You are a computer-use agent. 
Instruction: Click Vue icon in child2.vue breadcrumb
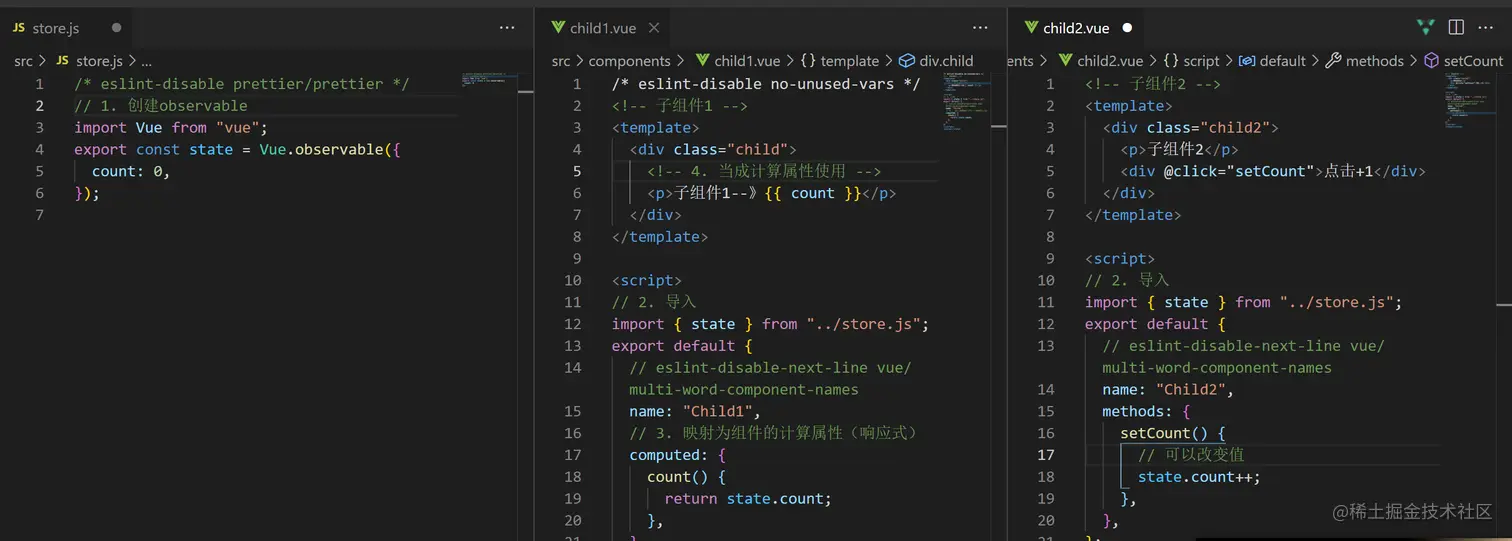click(1065, 61)
